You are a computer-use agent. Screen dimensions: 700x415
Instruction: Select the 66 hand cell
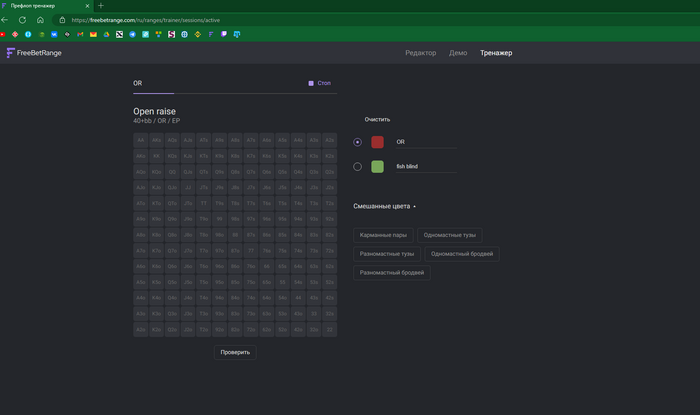click(267, 266)
